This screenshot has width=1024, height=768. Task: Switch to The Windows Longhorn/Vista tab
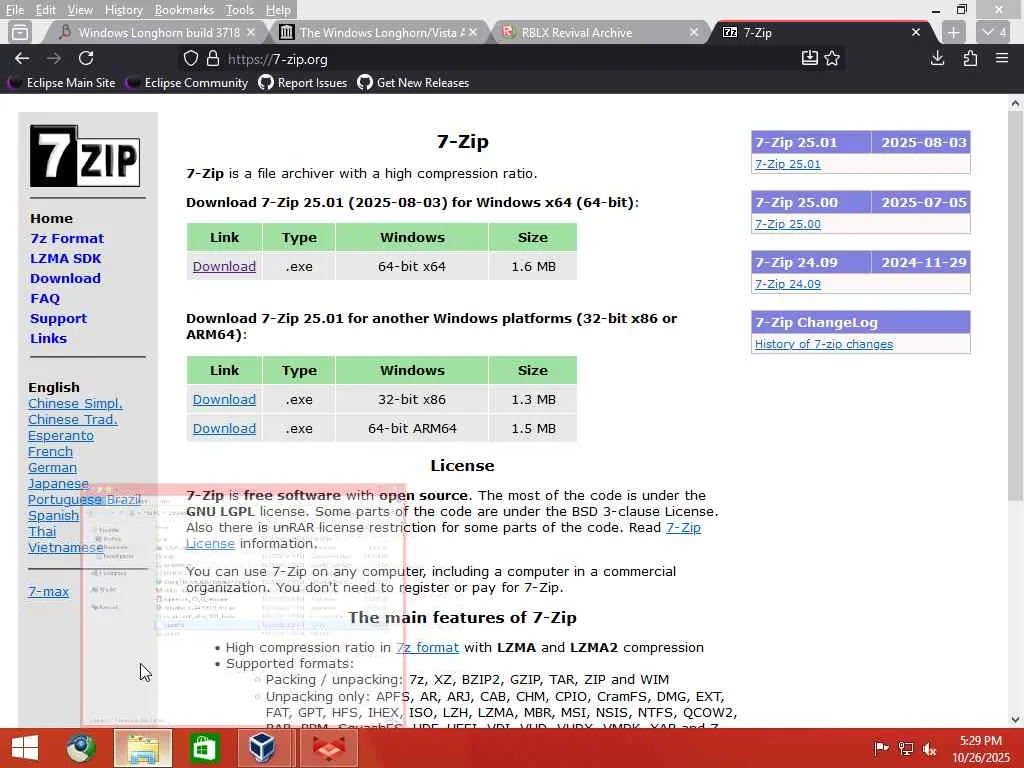(x=379, y=32)
